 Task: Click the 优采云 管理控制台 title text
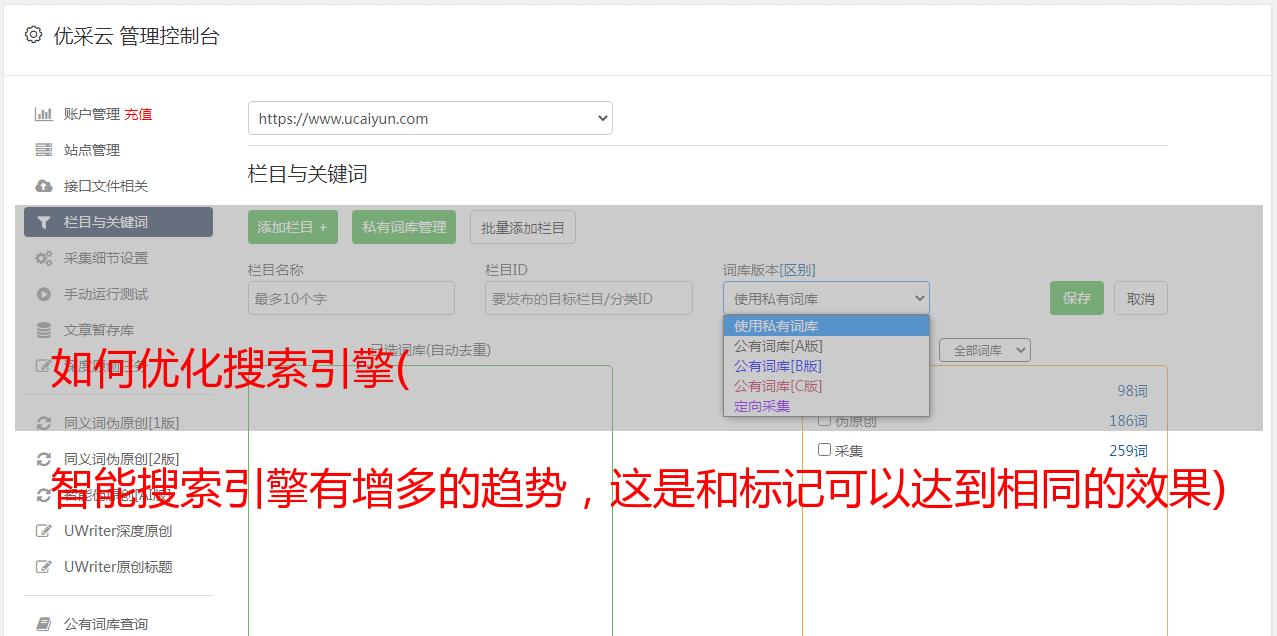click(136, 36)
